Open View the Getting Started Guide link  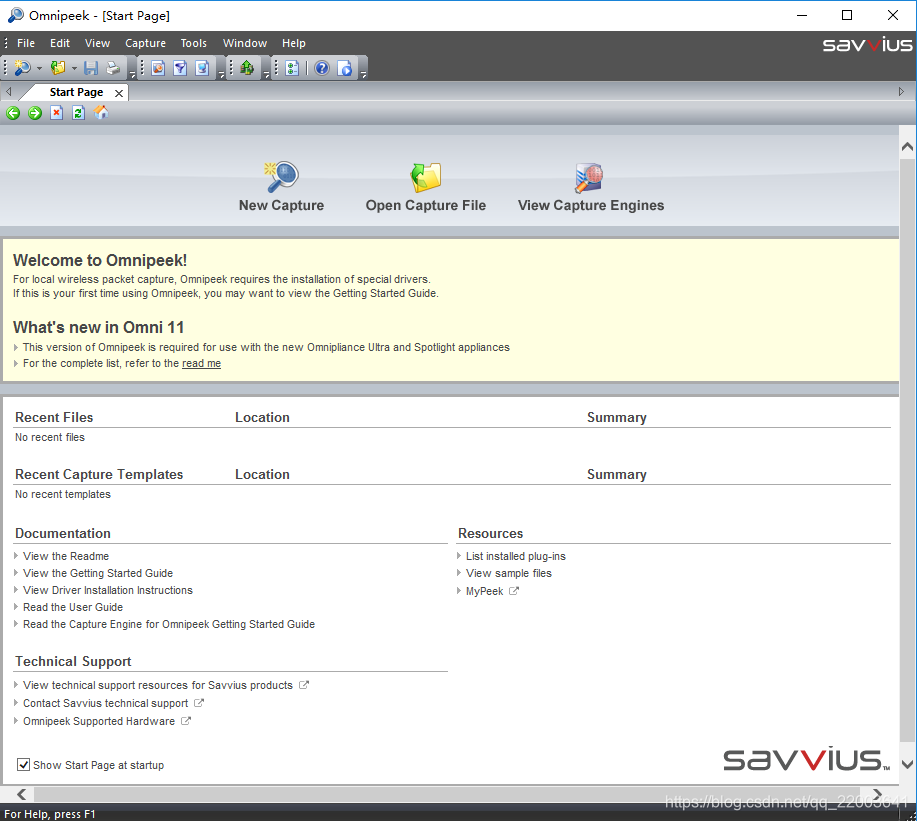pyautogui.click(x=98, y=573)
